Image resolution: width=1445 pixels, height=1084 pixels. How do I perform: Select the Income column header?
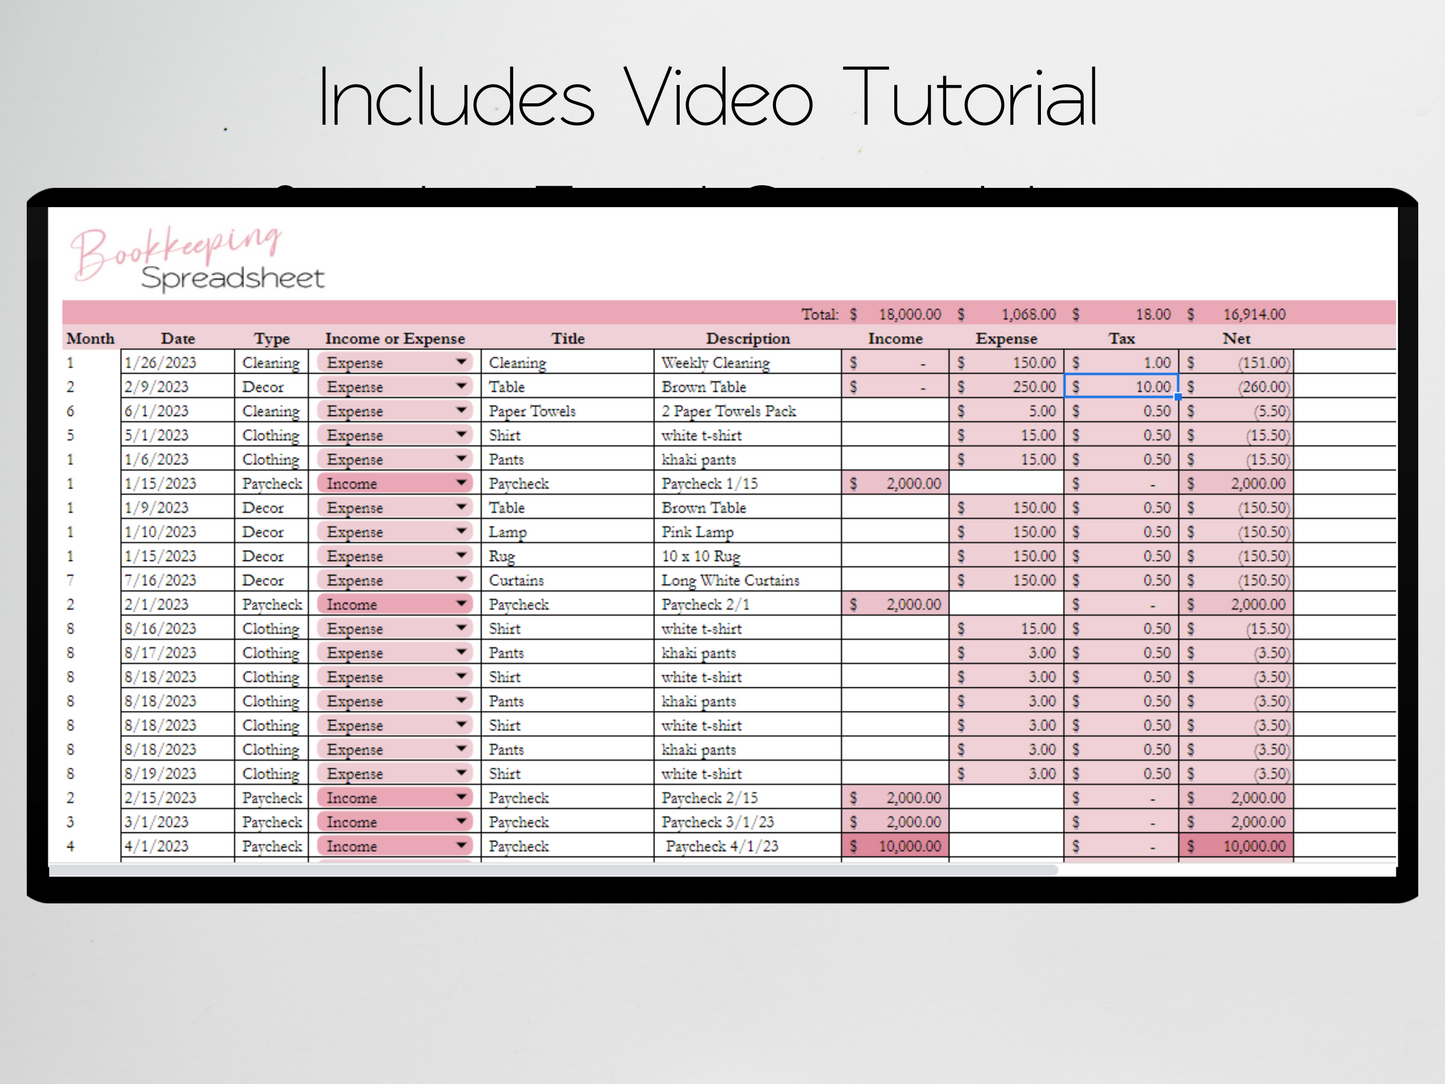[895, 338]
